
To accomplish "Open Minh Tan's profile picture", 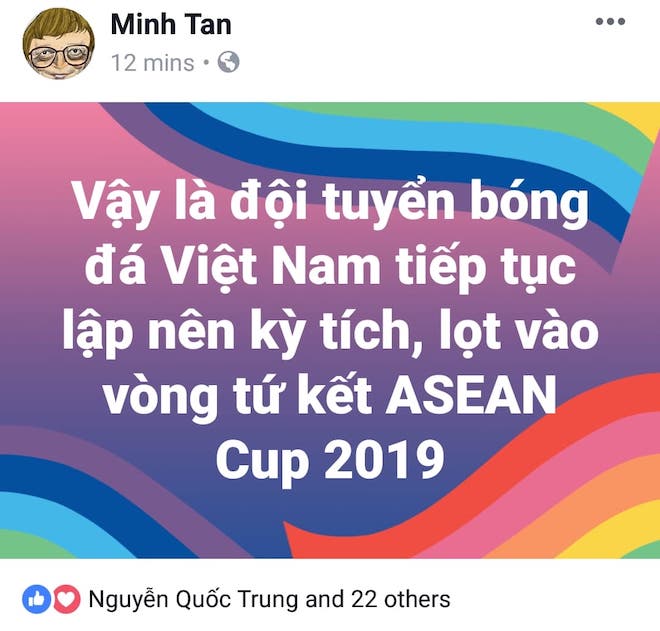I will pos(59,43).
